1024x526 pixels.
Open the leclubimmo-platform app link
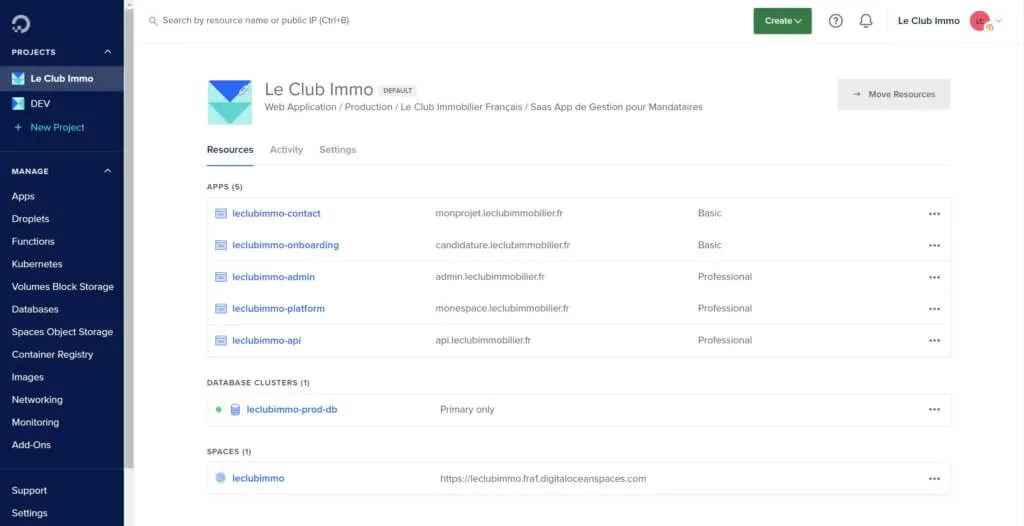click(278, 308)
